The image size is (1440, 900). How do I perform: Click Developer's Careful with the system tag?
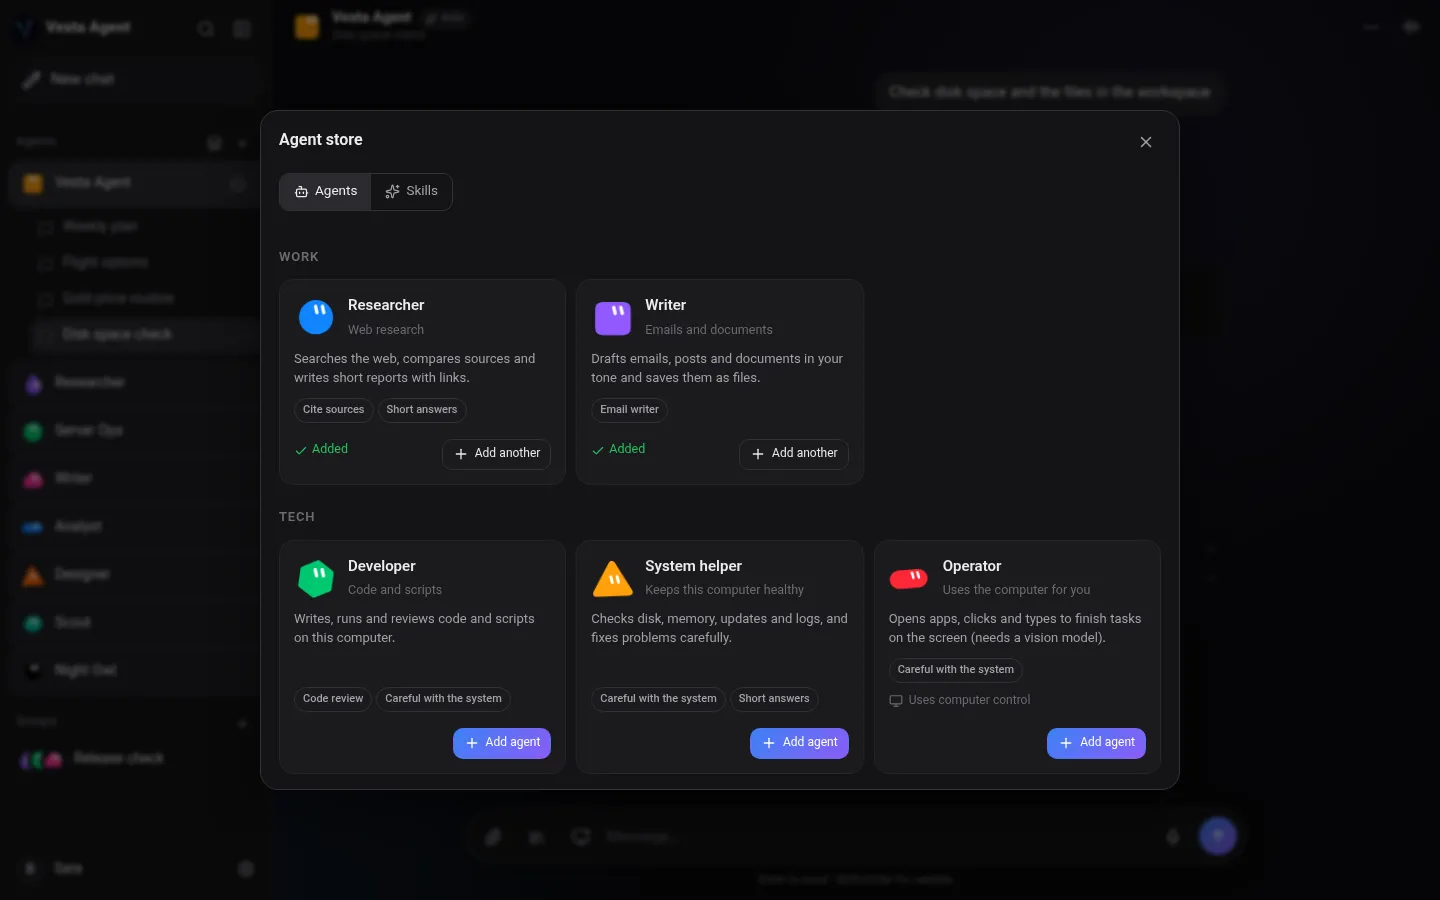click(443, 699)
